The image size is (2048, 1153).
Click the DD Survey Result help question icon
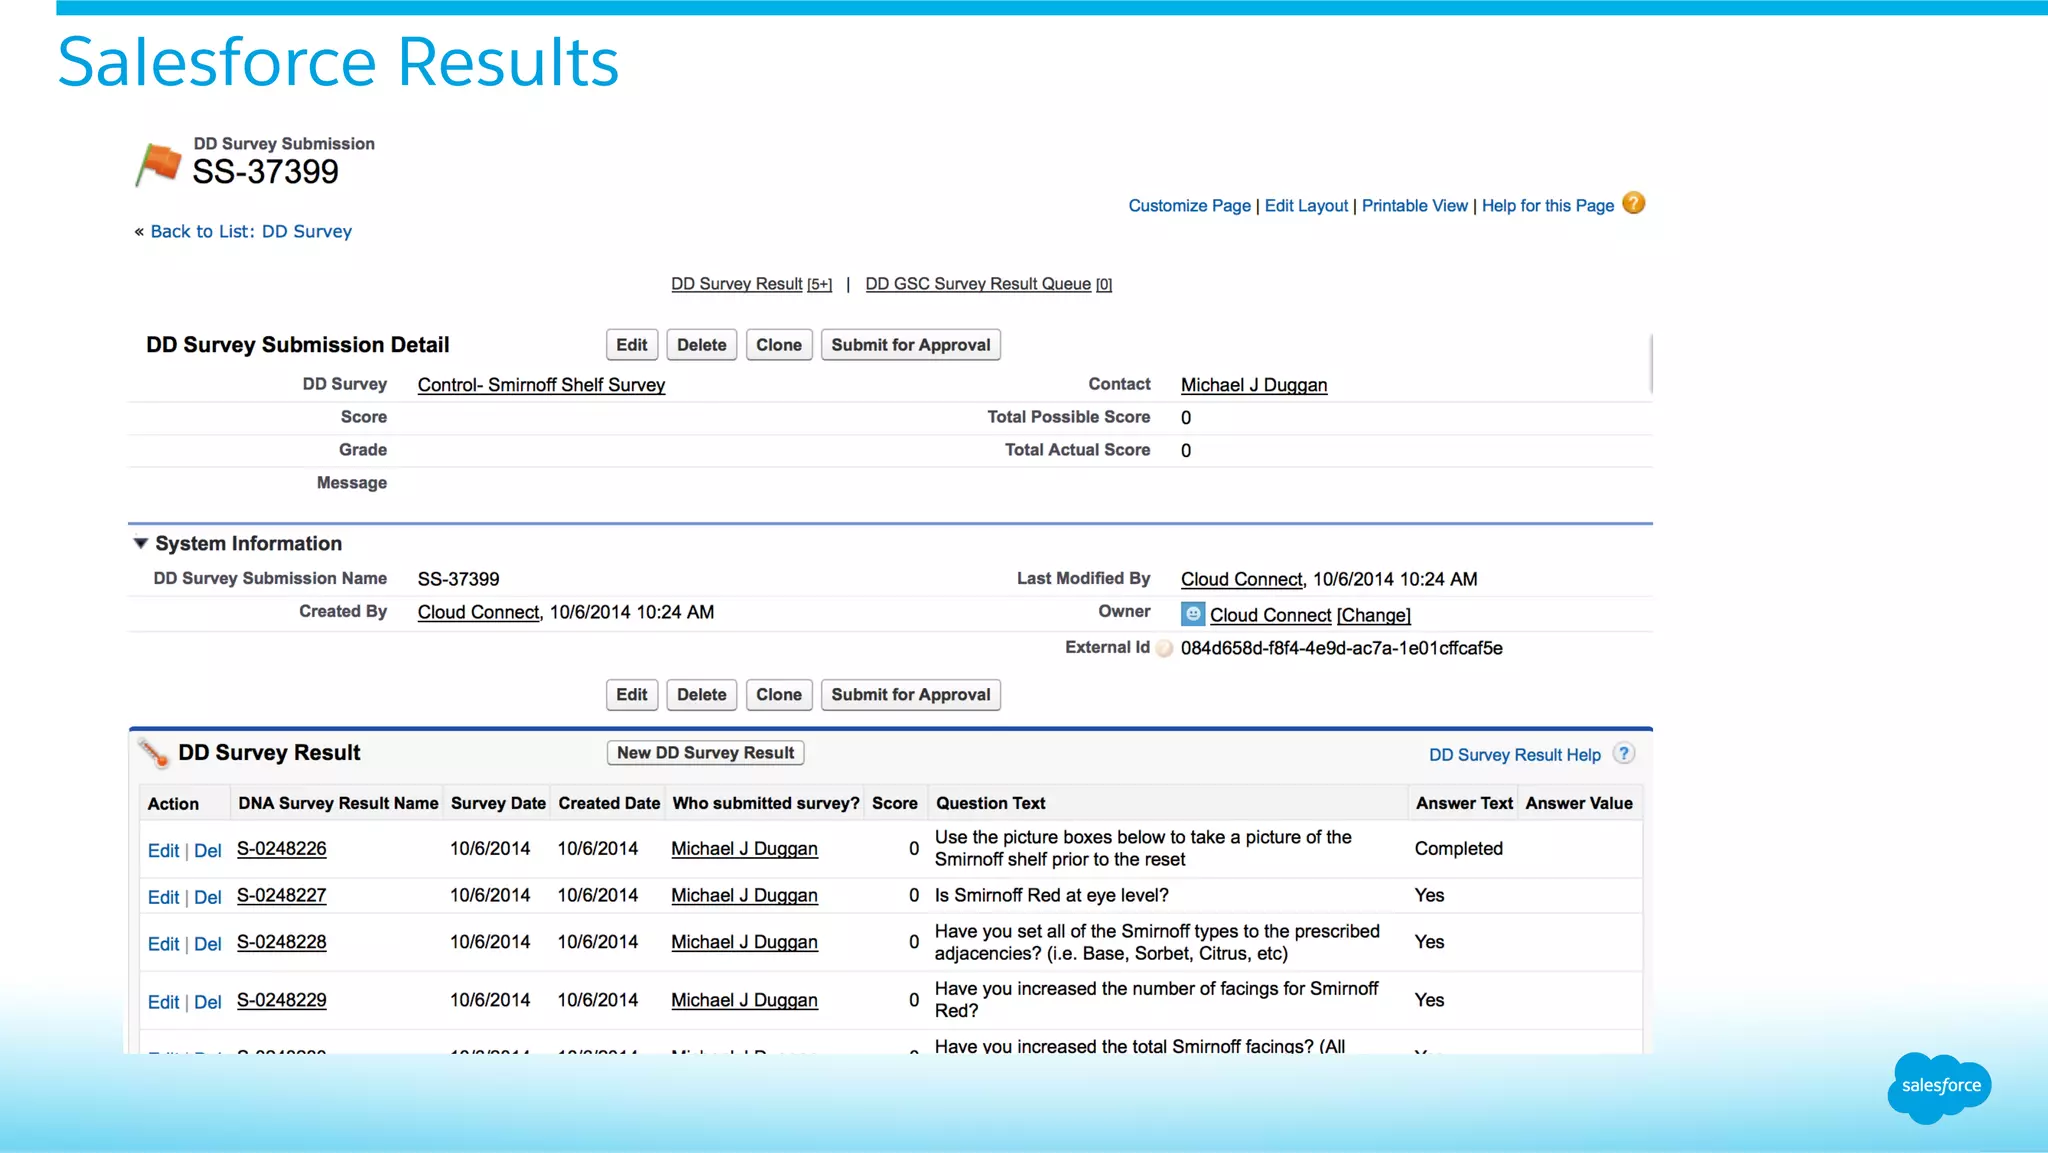click(x=1624, y=754)
